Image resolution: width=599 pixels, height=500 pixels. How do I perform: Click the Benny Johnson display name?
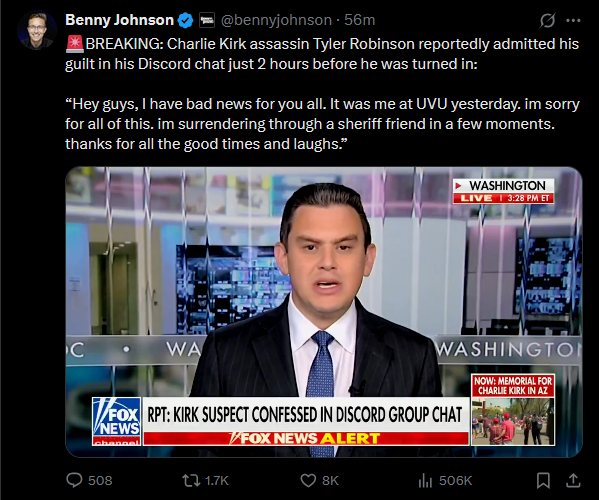(x=120, y=20)
